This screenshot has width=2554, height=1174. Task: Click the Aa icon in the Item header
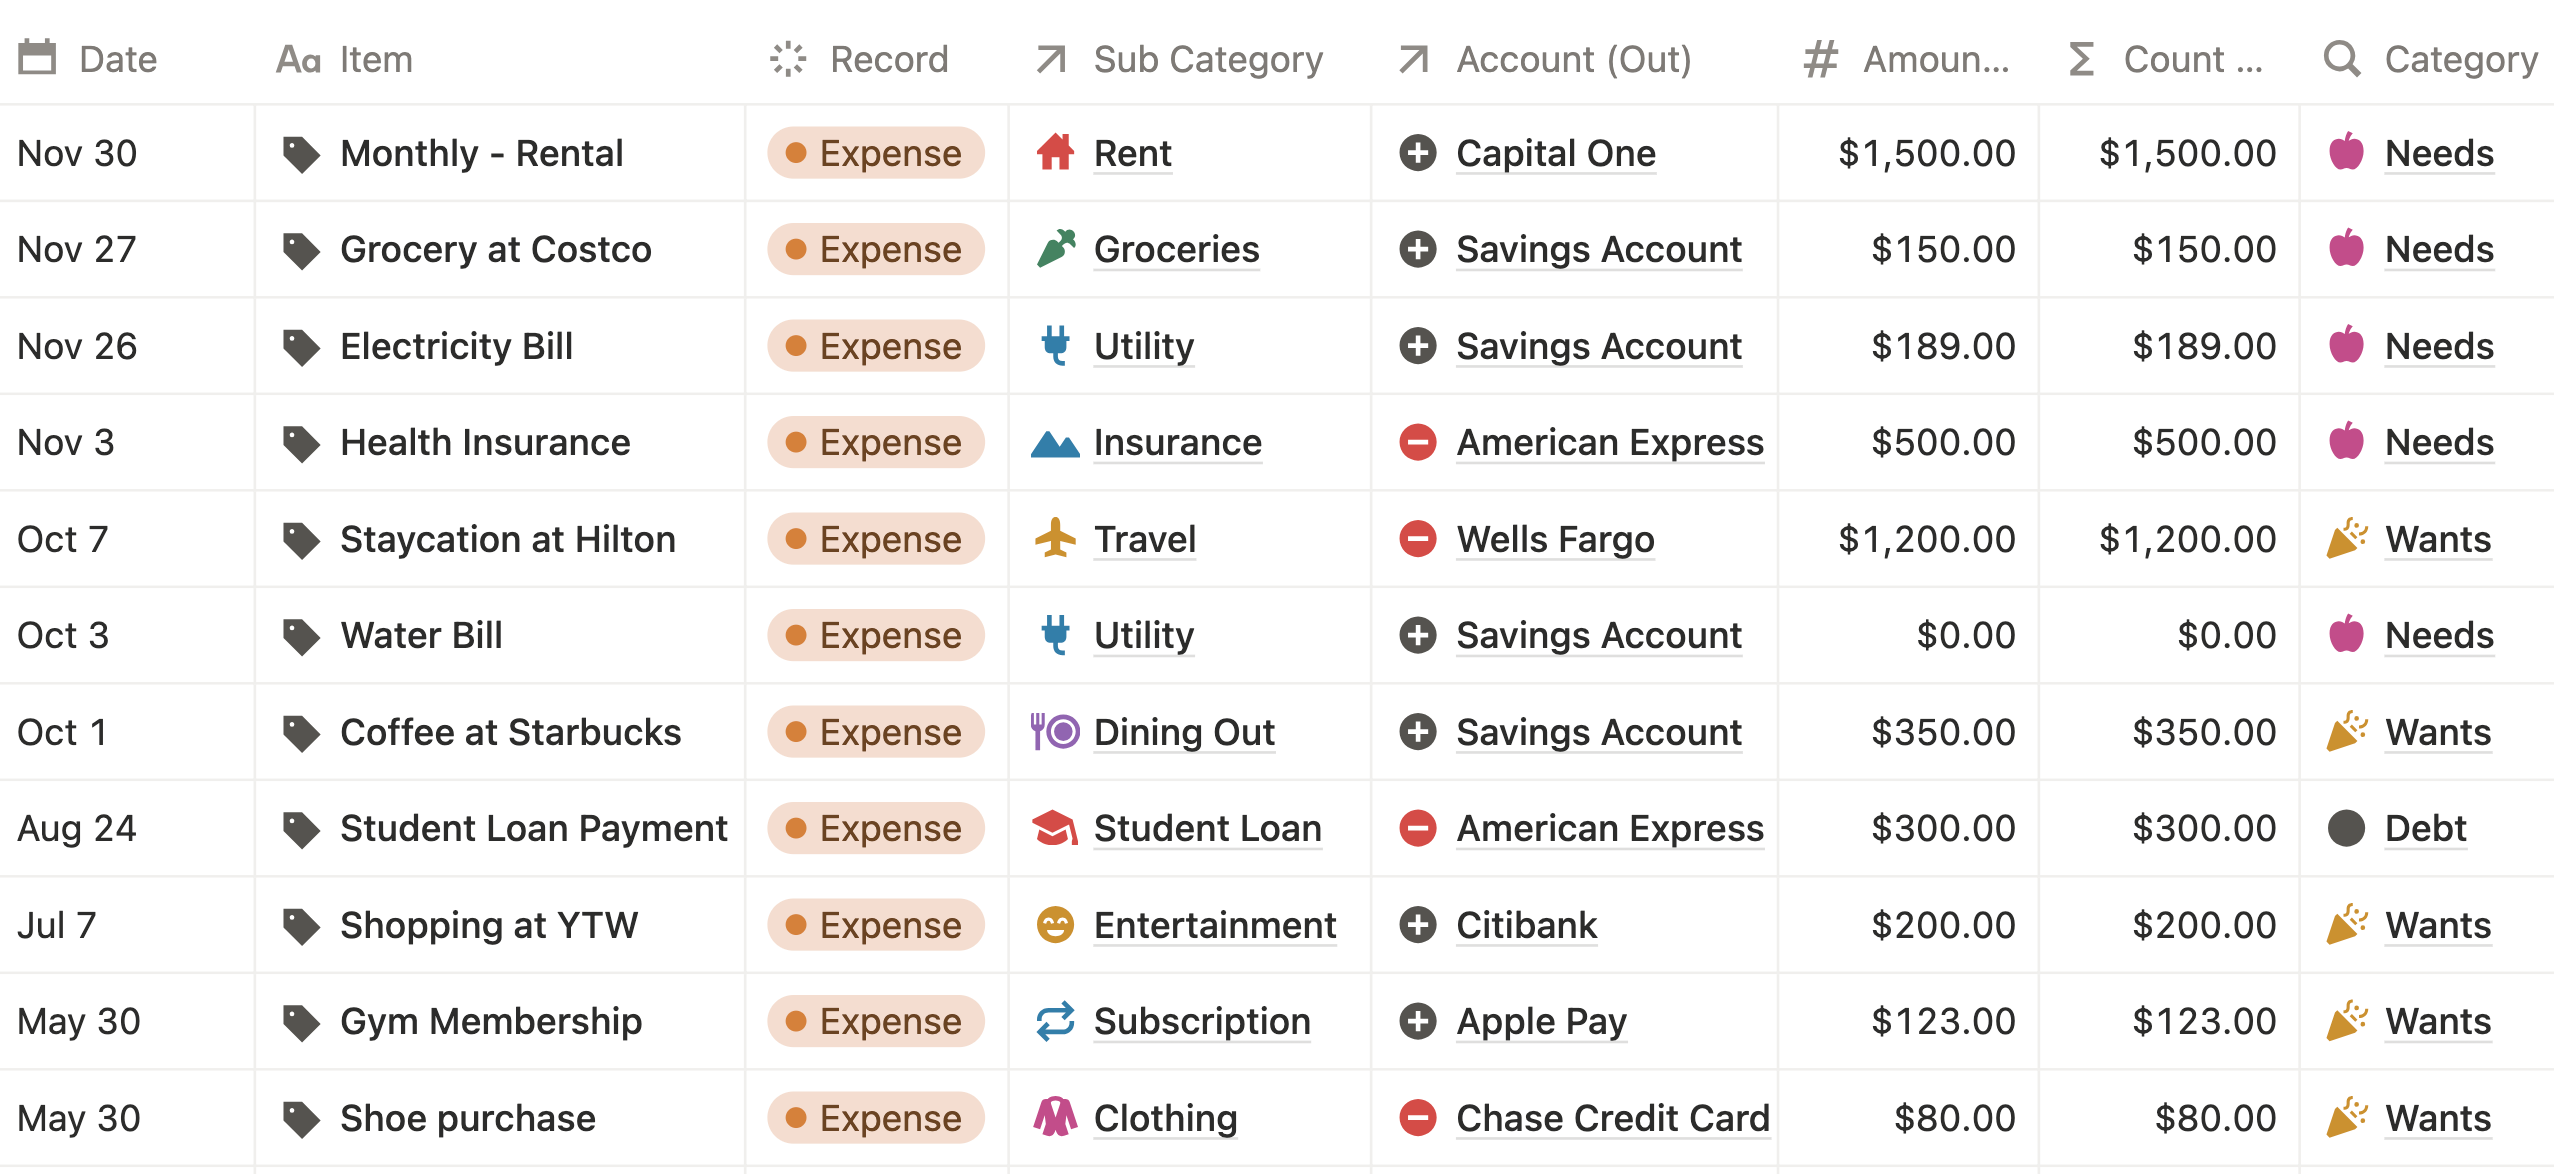(x=298, y=58)
